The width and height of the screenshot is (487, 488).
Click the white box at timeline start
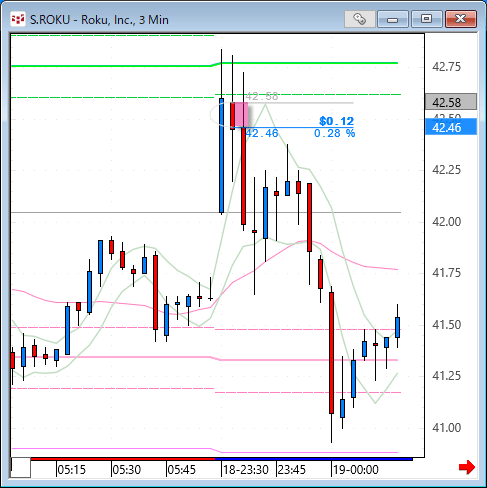(21, 468)
